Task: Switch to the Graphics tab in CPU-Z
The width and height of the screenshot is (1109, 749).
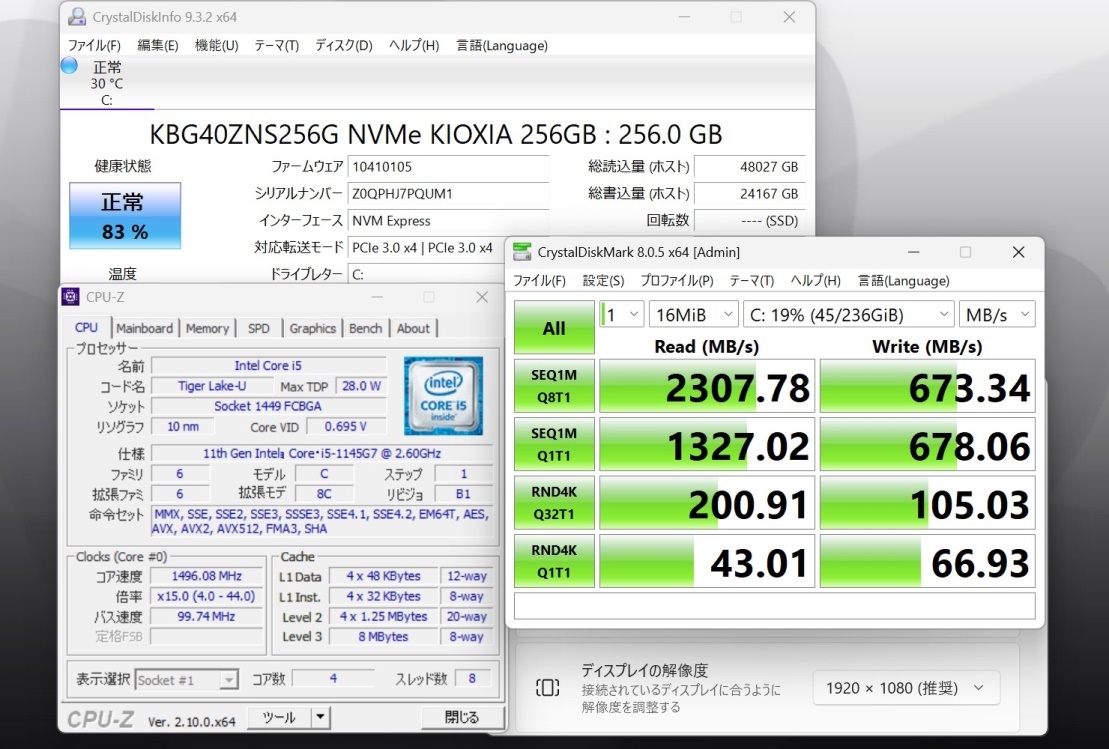Action: click(313, 328)
